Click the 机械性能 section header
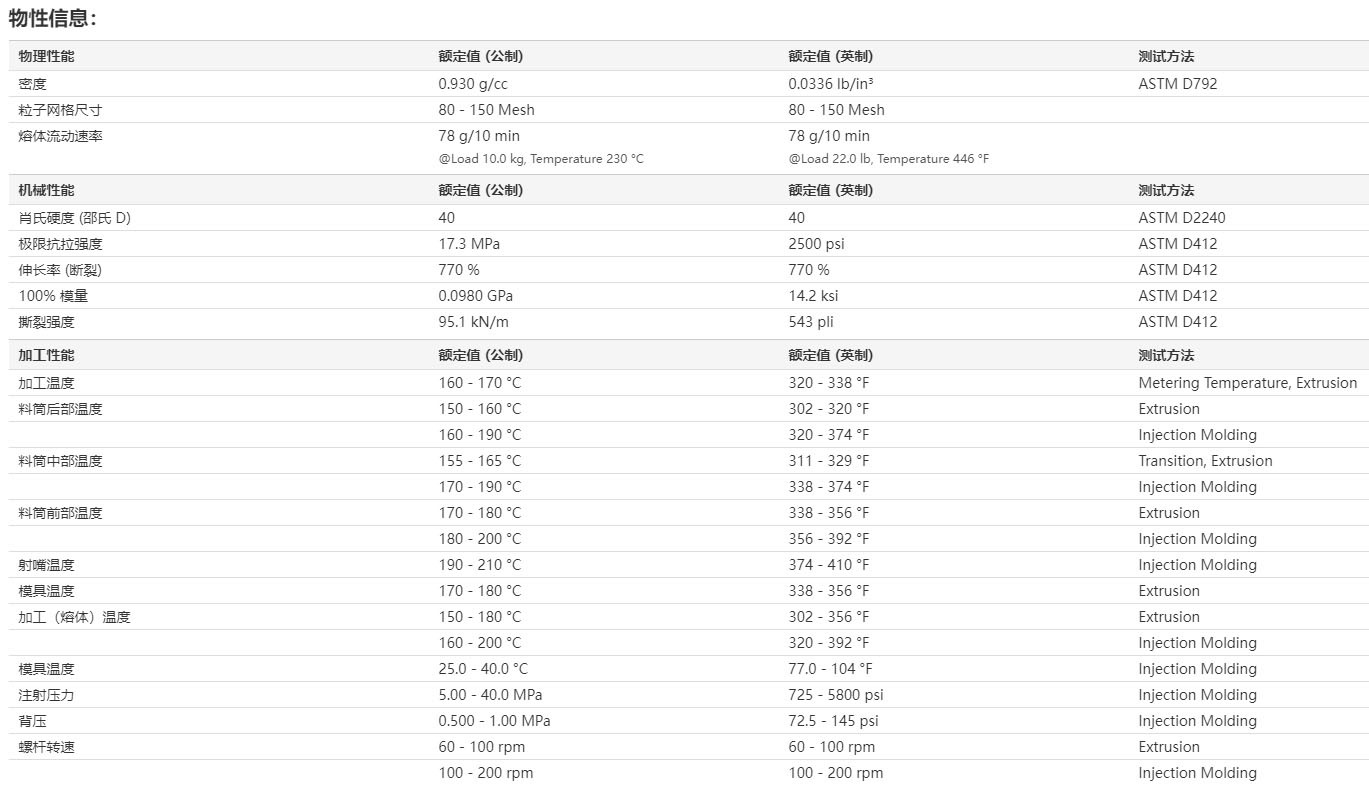This screenshot has width=1369, height=793. 46,190
